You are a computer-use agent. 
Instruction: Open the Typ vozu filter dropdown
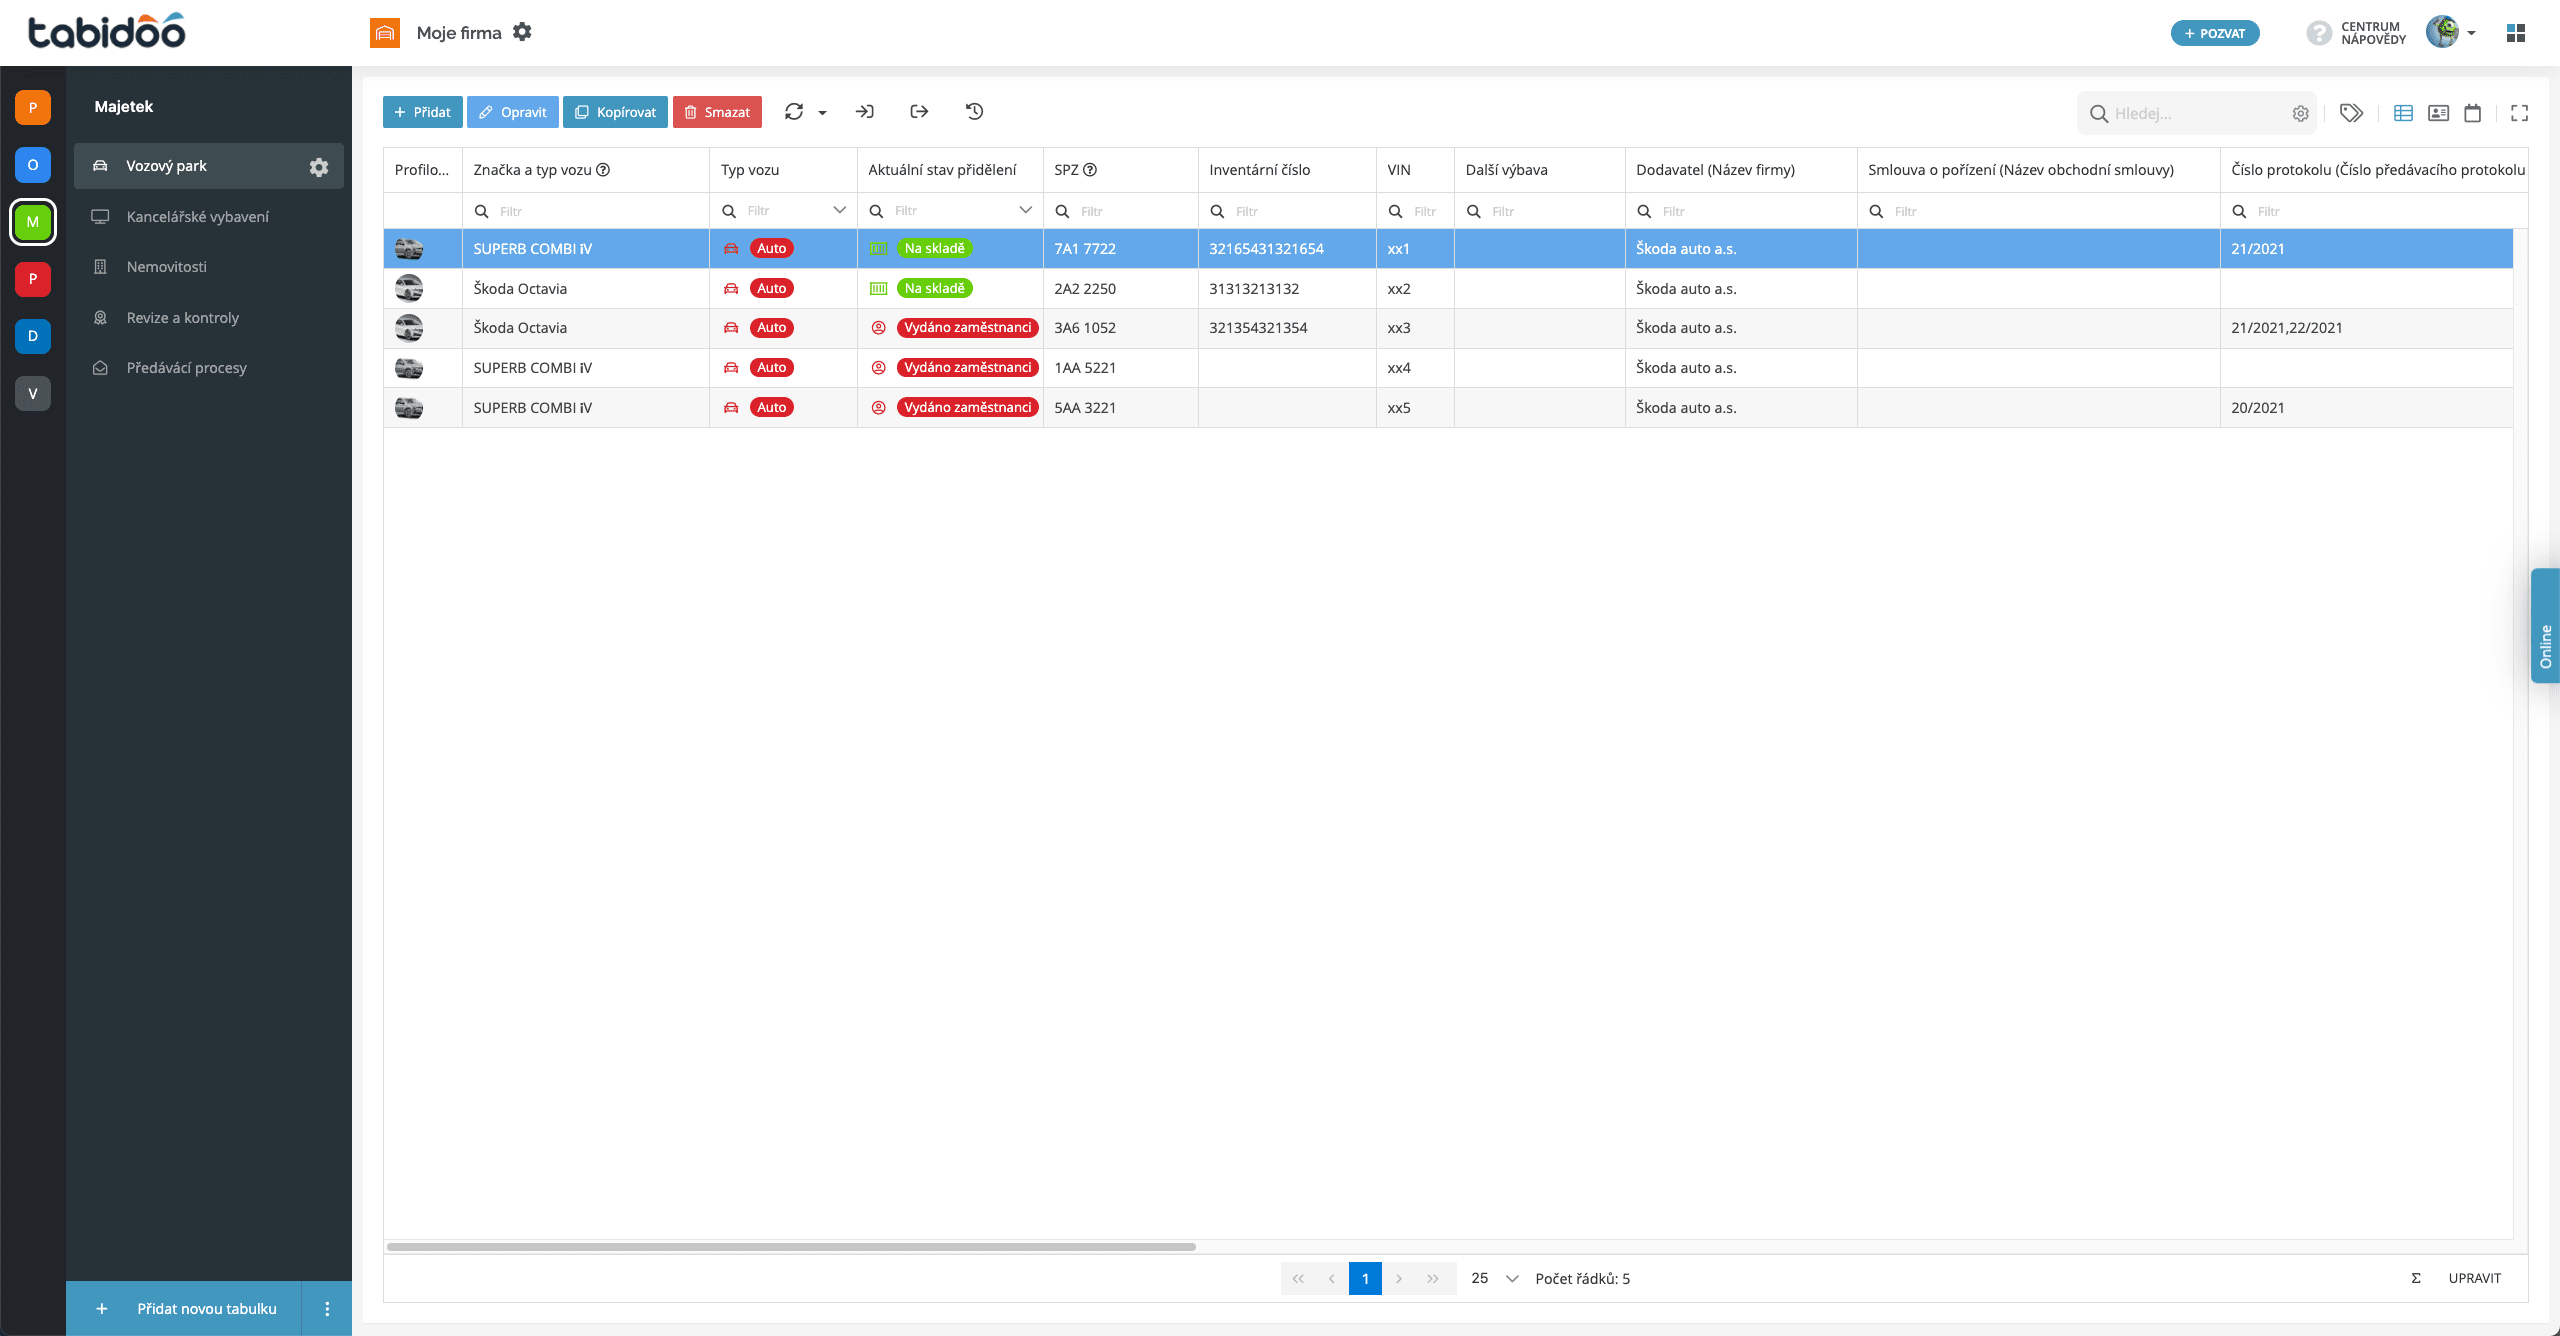click(x=839, y=210)
